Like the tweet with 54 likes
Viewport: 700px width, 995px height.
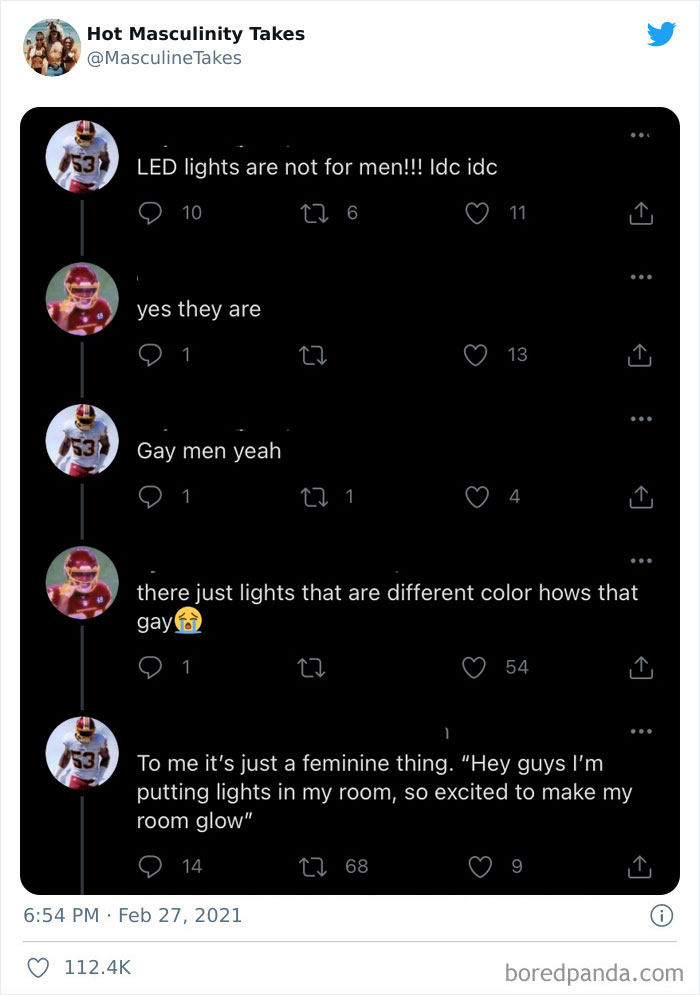474,667
